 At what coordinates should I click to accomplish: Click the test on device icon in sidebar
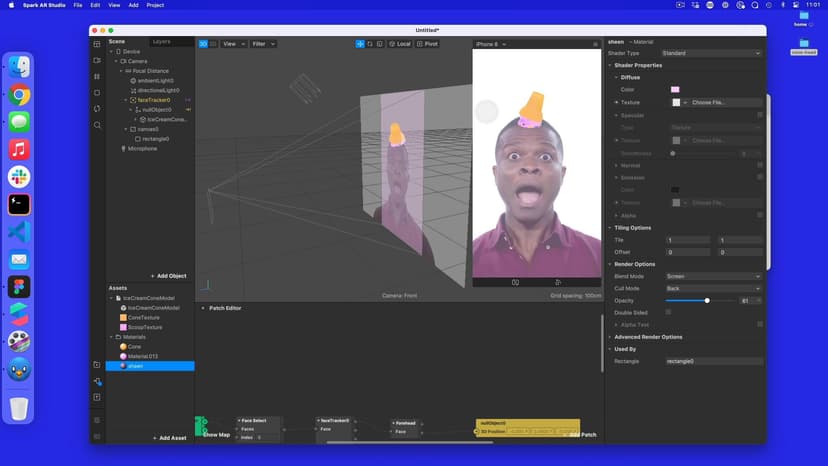(x=97, y=381)
